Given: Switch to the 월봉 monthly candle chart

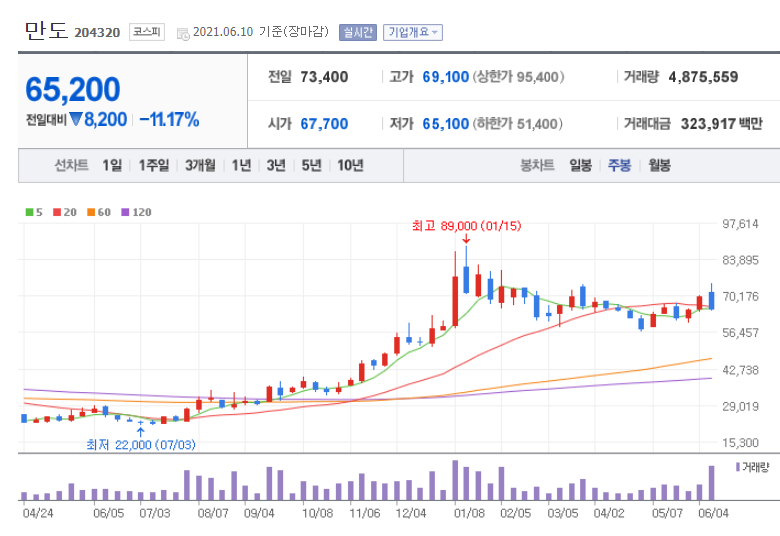Looking at the screenshot, I should [659, 165].
